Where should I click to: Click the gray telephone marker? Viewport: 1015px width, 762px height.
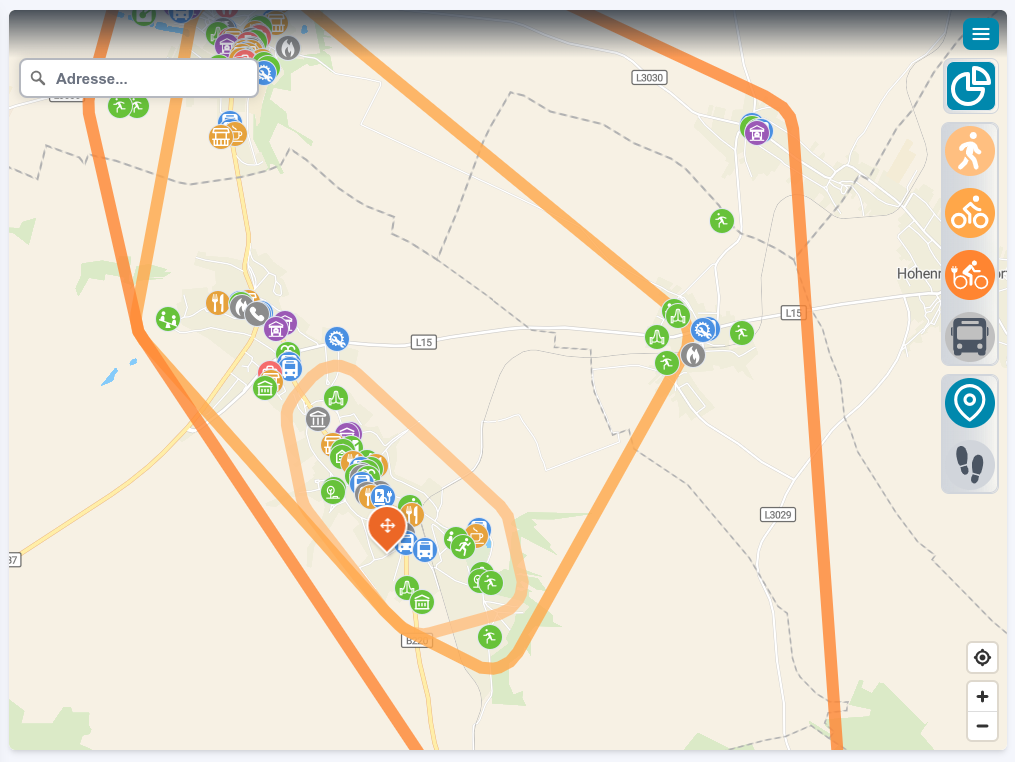pyautogui.click(x=257, y=313)
